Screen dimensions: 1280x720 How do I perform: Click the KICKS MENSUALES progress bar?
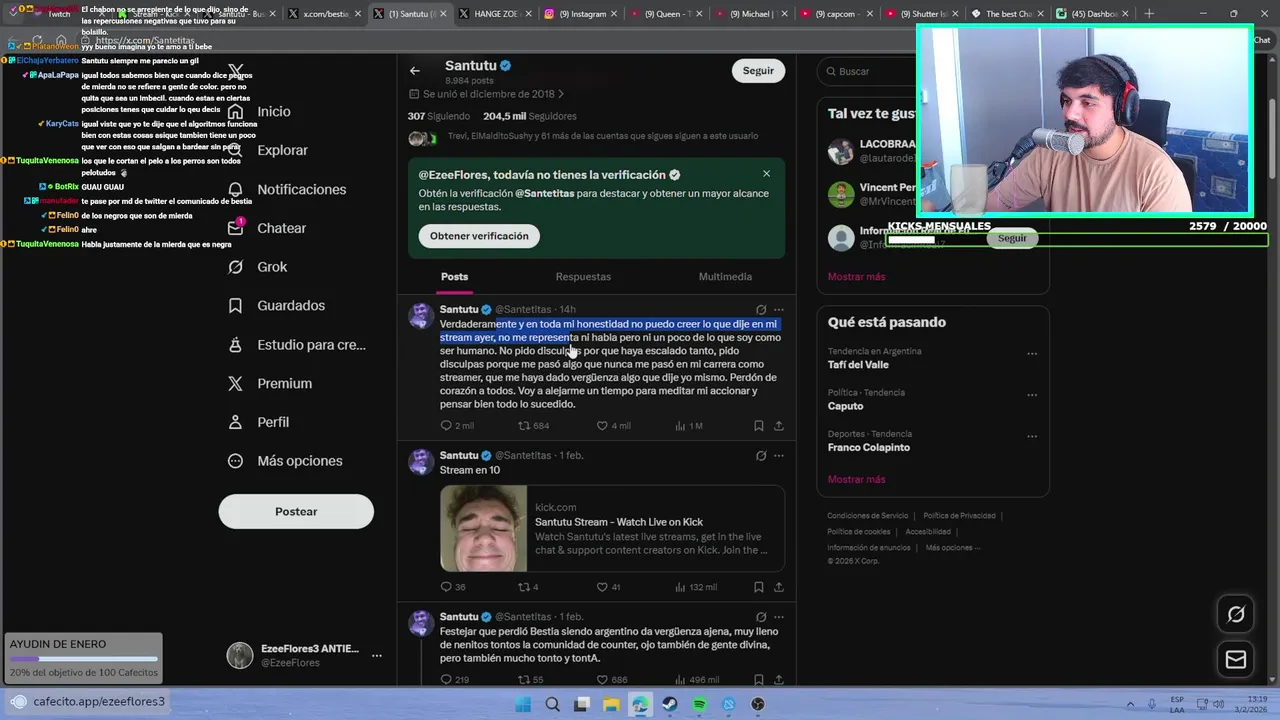pyautogui.click(x=1076, y=240)
